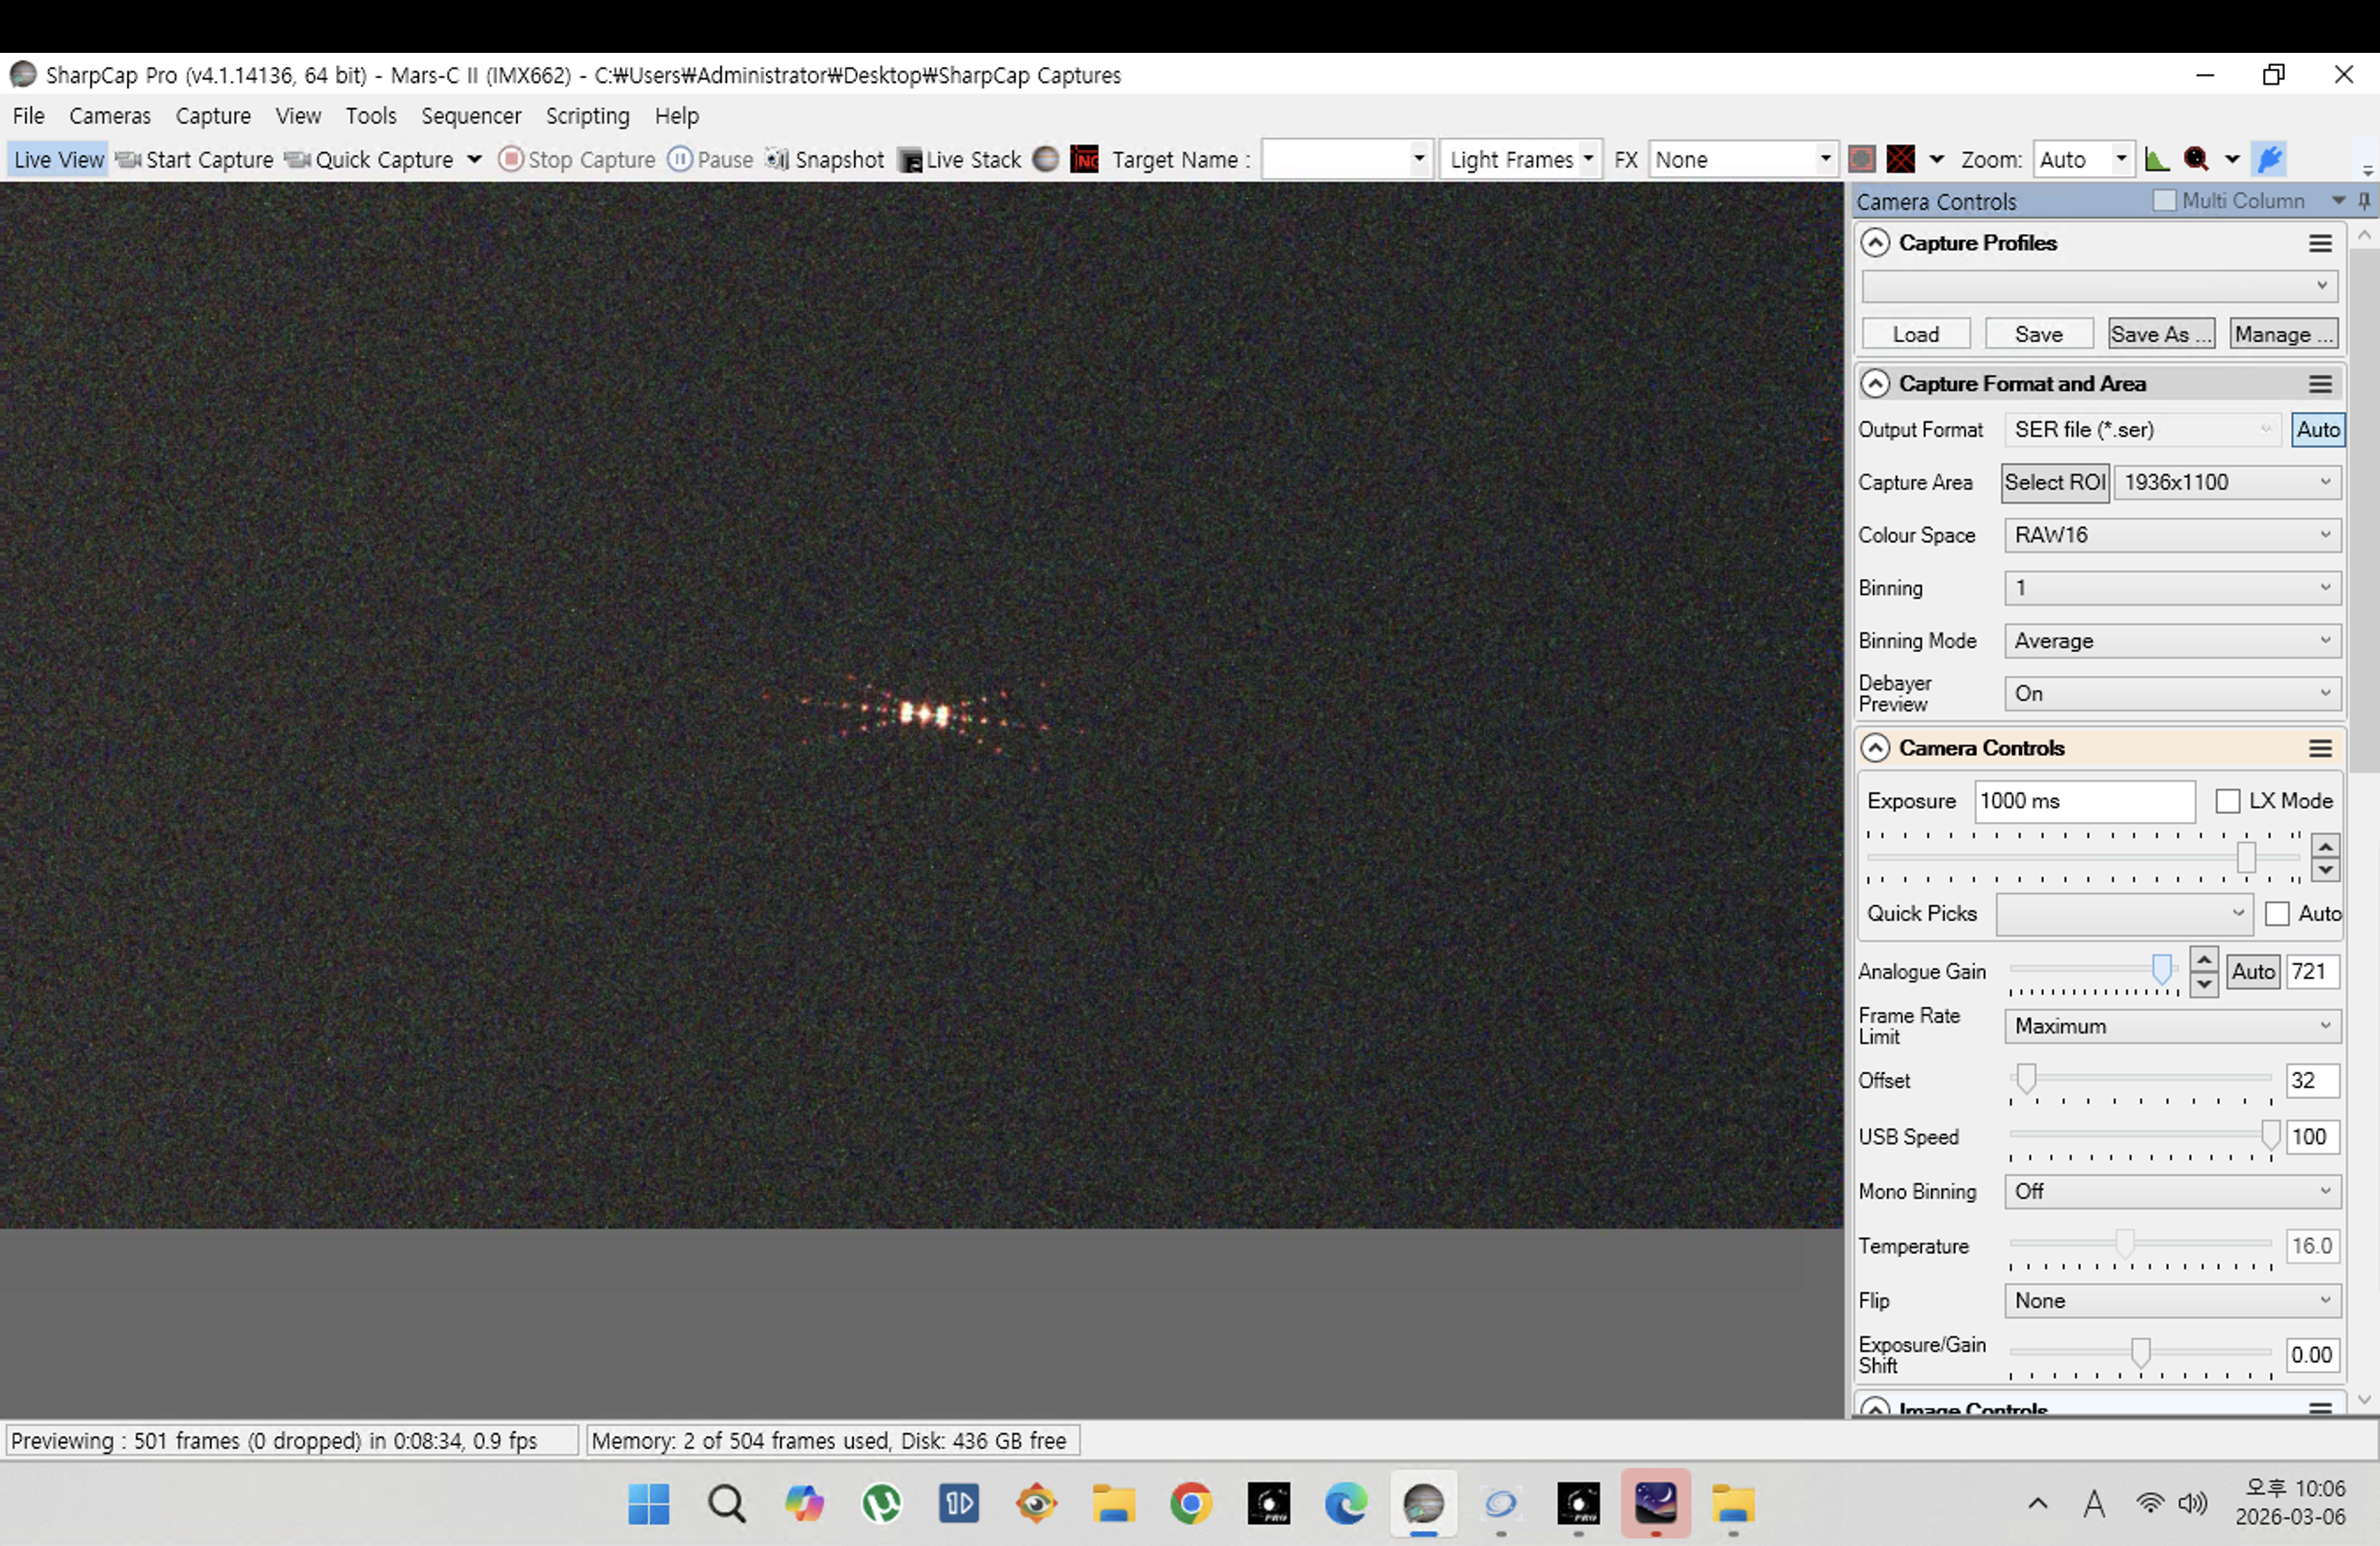Expand the Binning Mode Average dropdown
This screenshot has width=2380, height=1546.
click(2171, 641)
